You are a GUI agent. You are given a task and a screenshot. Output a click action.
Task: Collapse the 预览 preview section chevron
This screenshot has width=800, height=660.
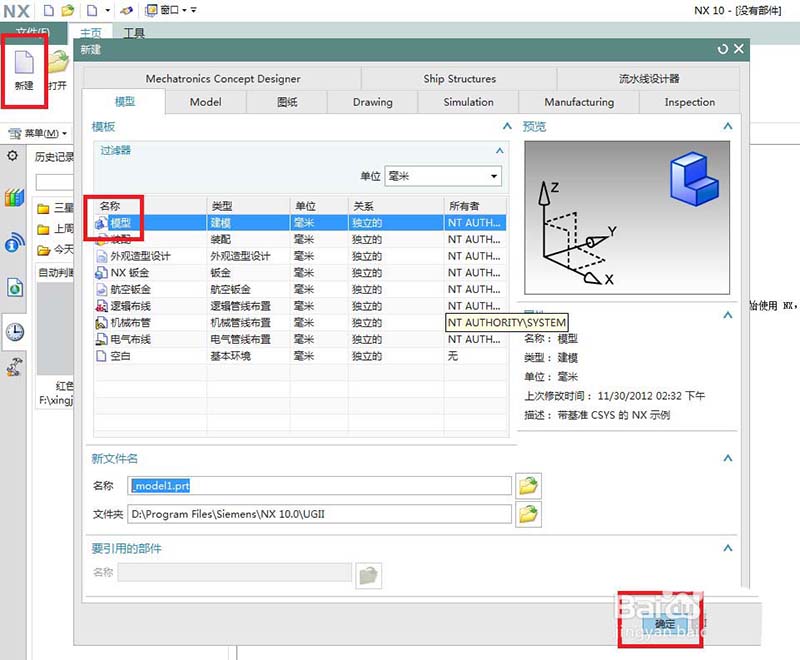tap(728, 126)
